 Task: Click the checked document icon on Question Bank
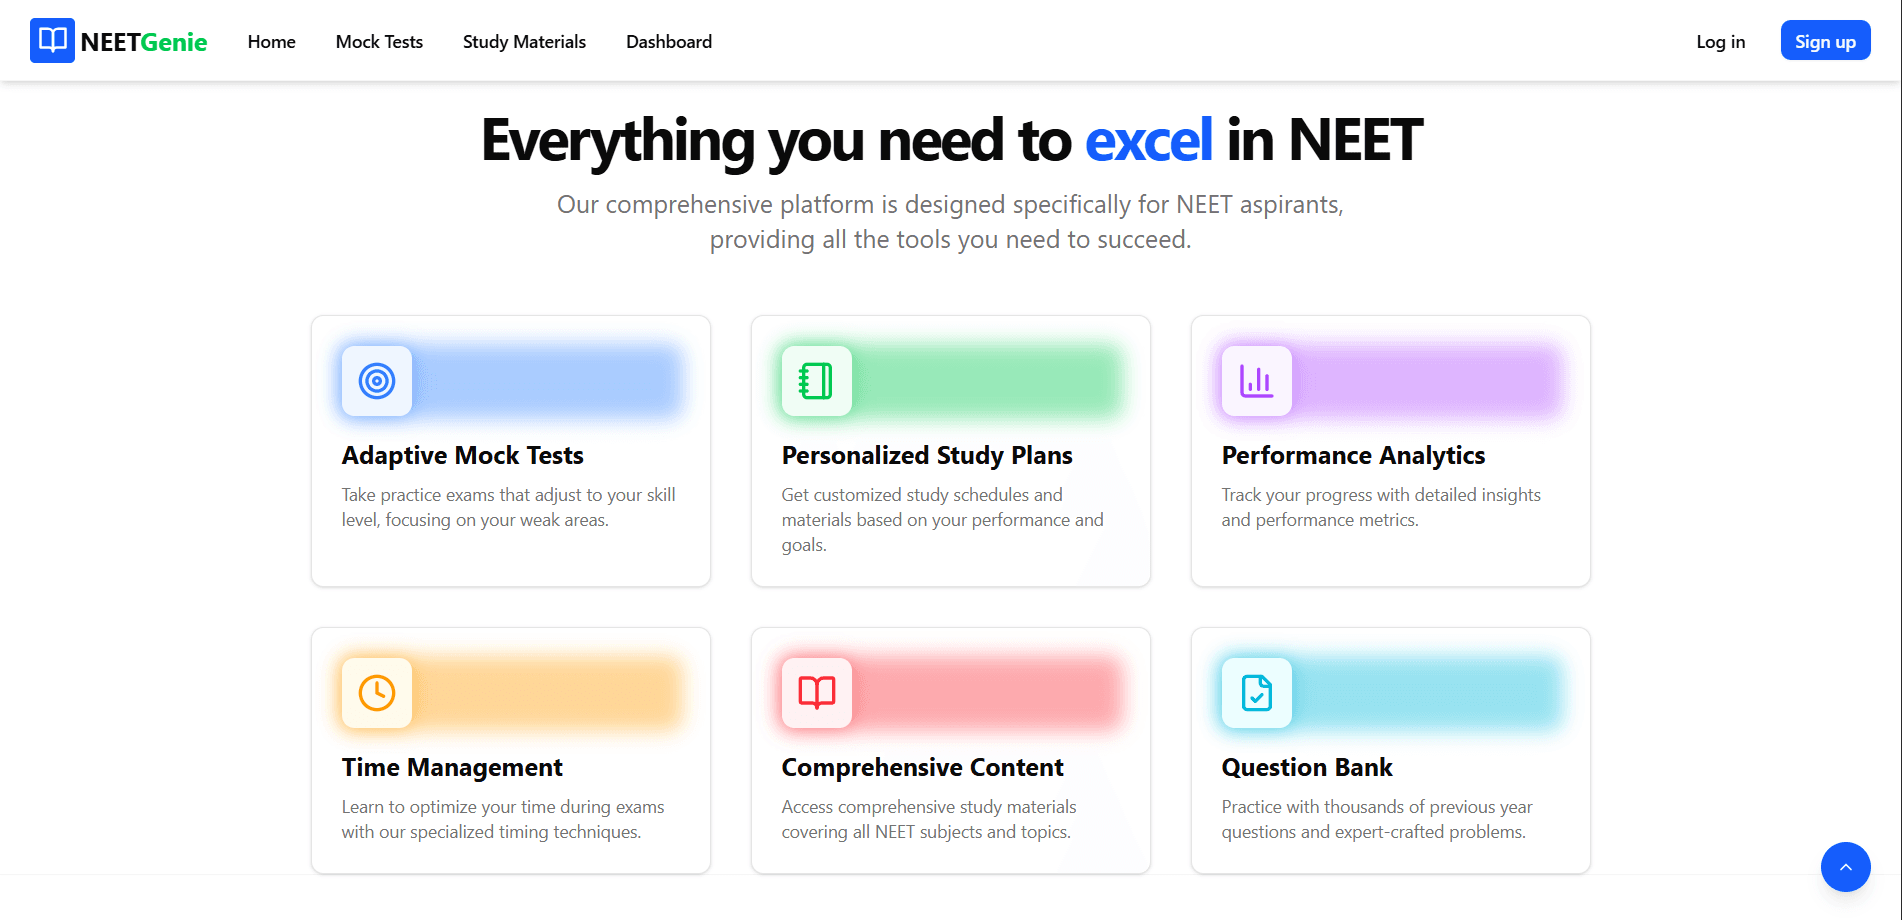pos(1256,693)
